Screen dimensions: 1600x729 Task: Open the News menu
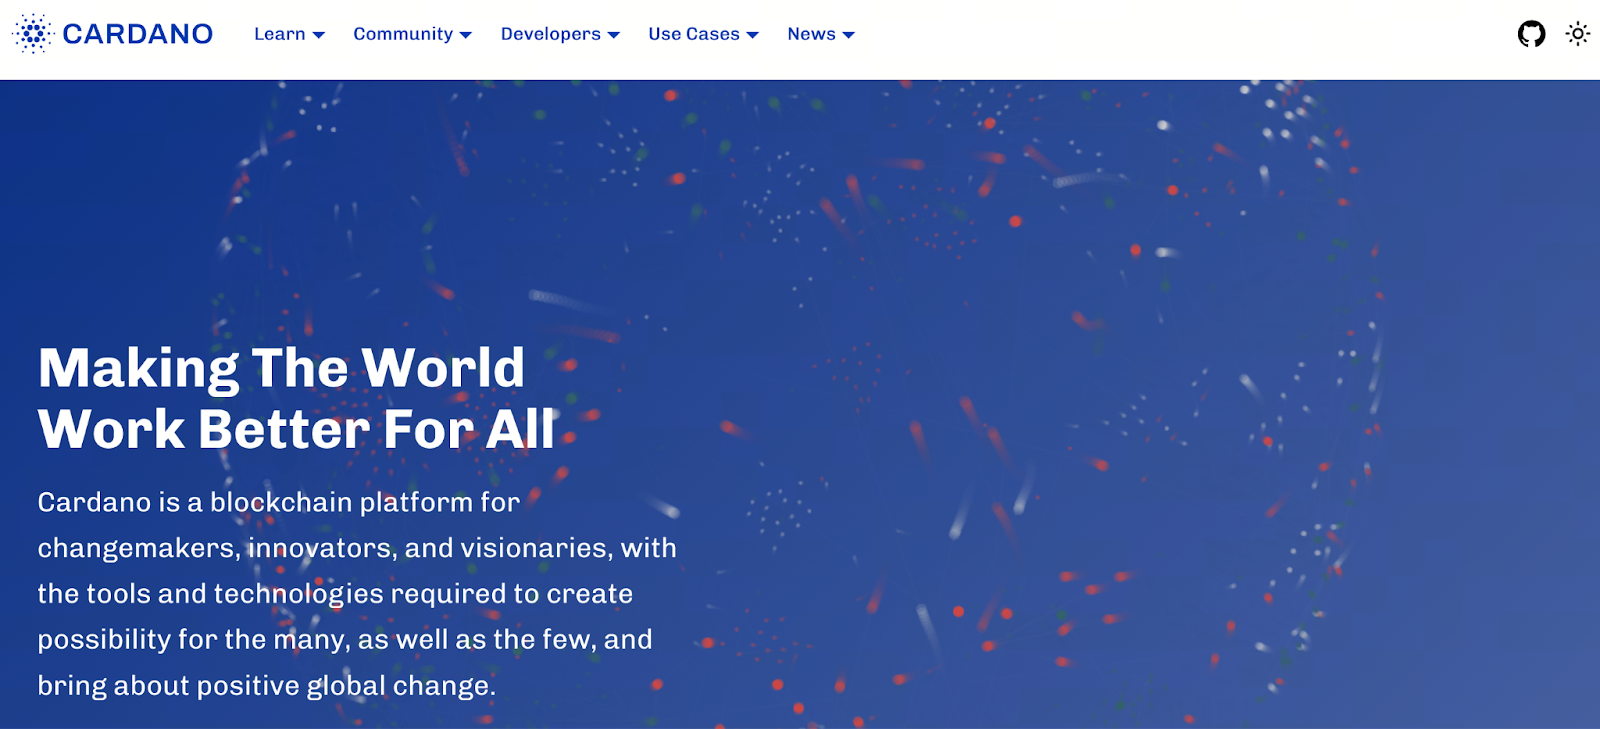pos(821,34)
